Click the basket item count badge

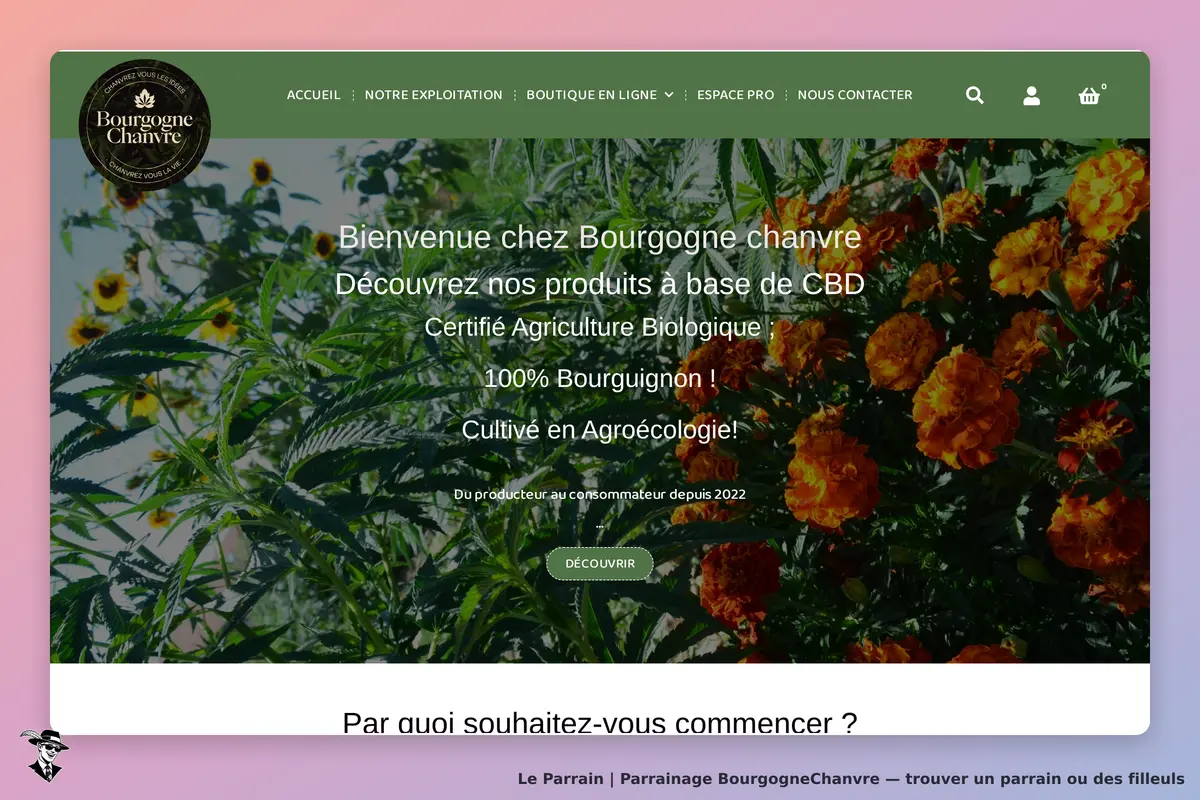(x=1104, y=86)
